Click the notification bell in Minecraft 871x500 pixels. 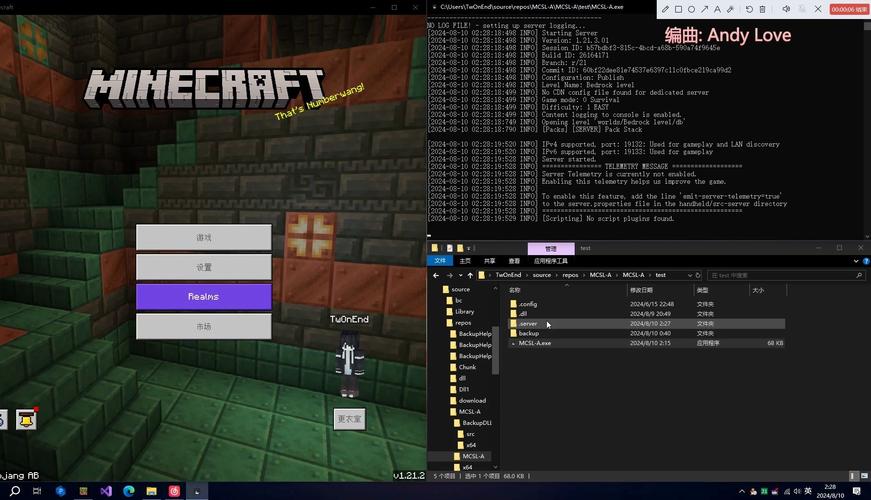[24, 419]
